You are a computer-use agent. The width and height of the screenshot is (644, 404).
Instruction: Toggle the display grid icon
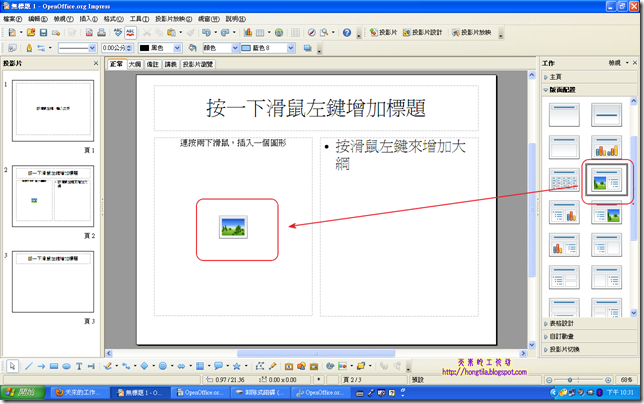[295, 32]
